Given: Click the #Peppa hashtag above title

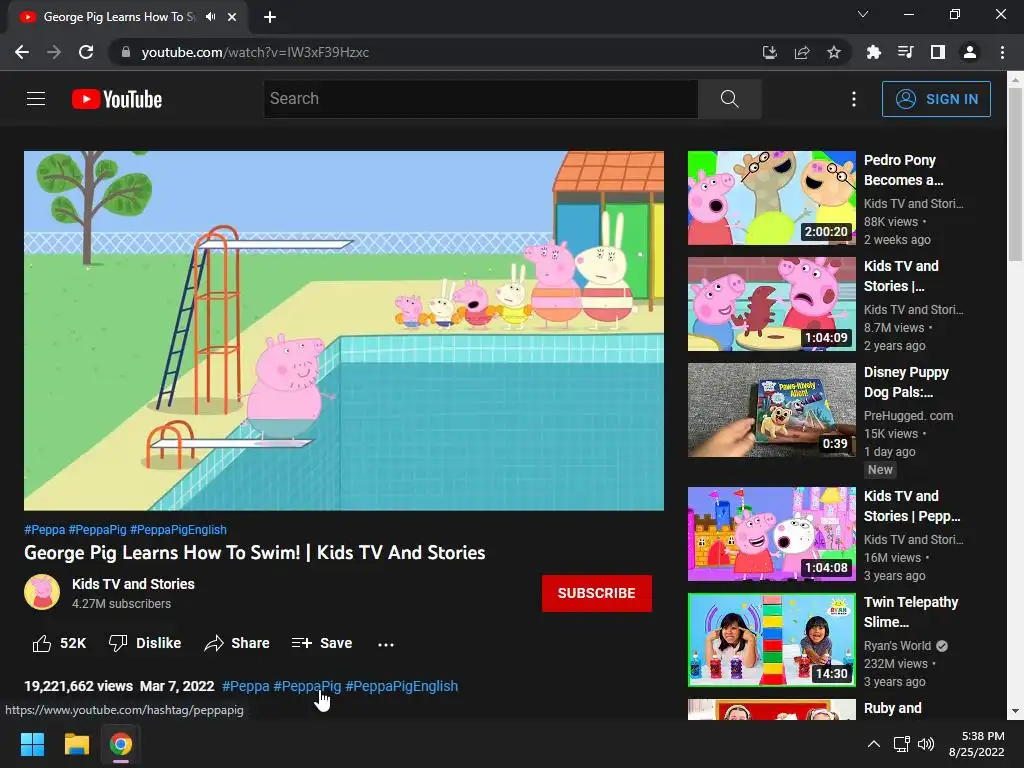Looking at the screenshot, I should [44, 530].
